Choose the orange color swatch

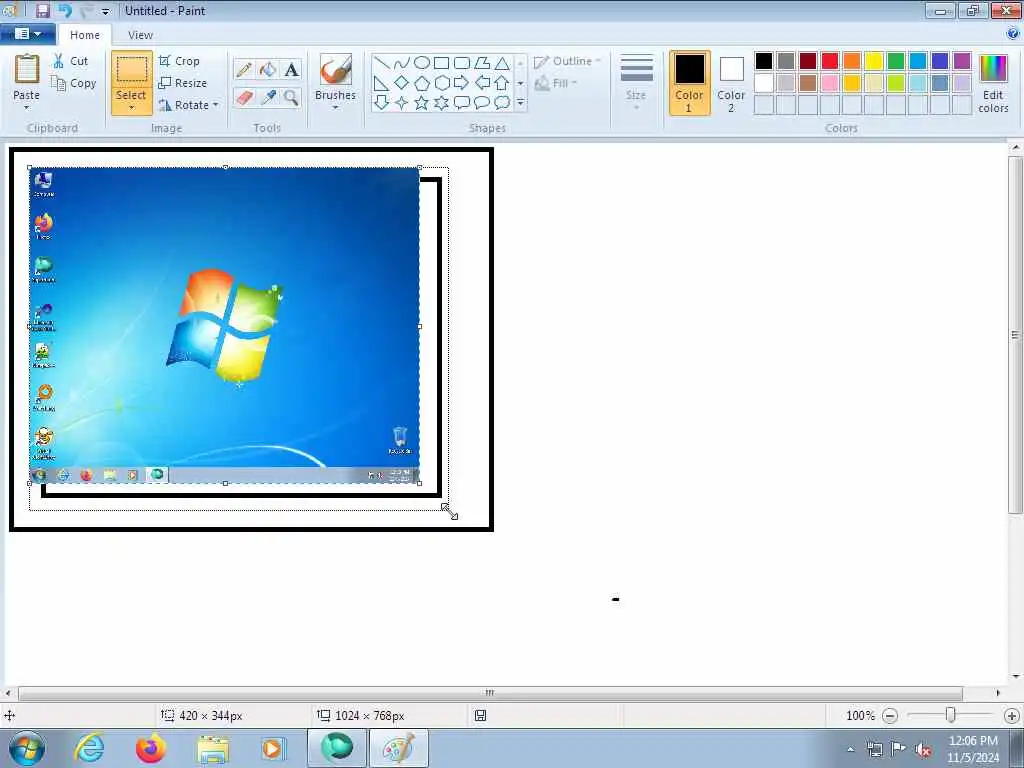click(x=852, y=61)
